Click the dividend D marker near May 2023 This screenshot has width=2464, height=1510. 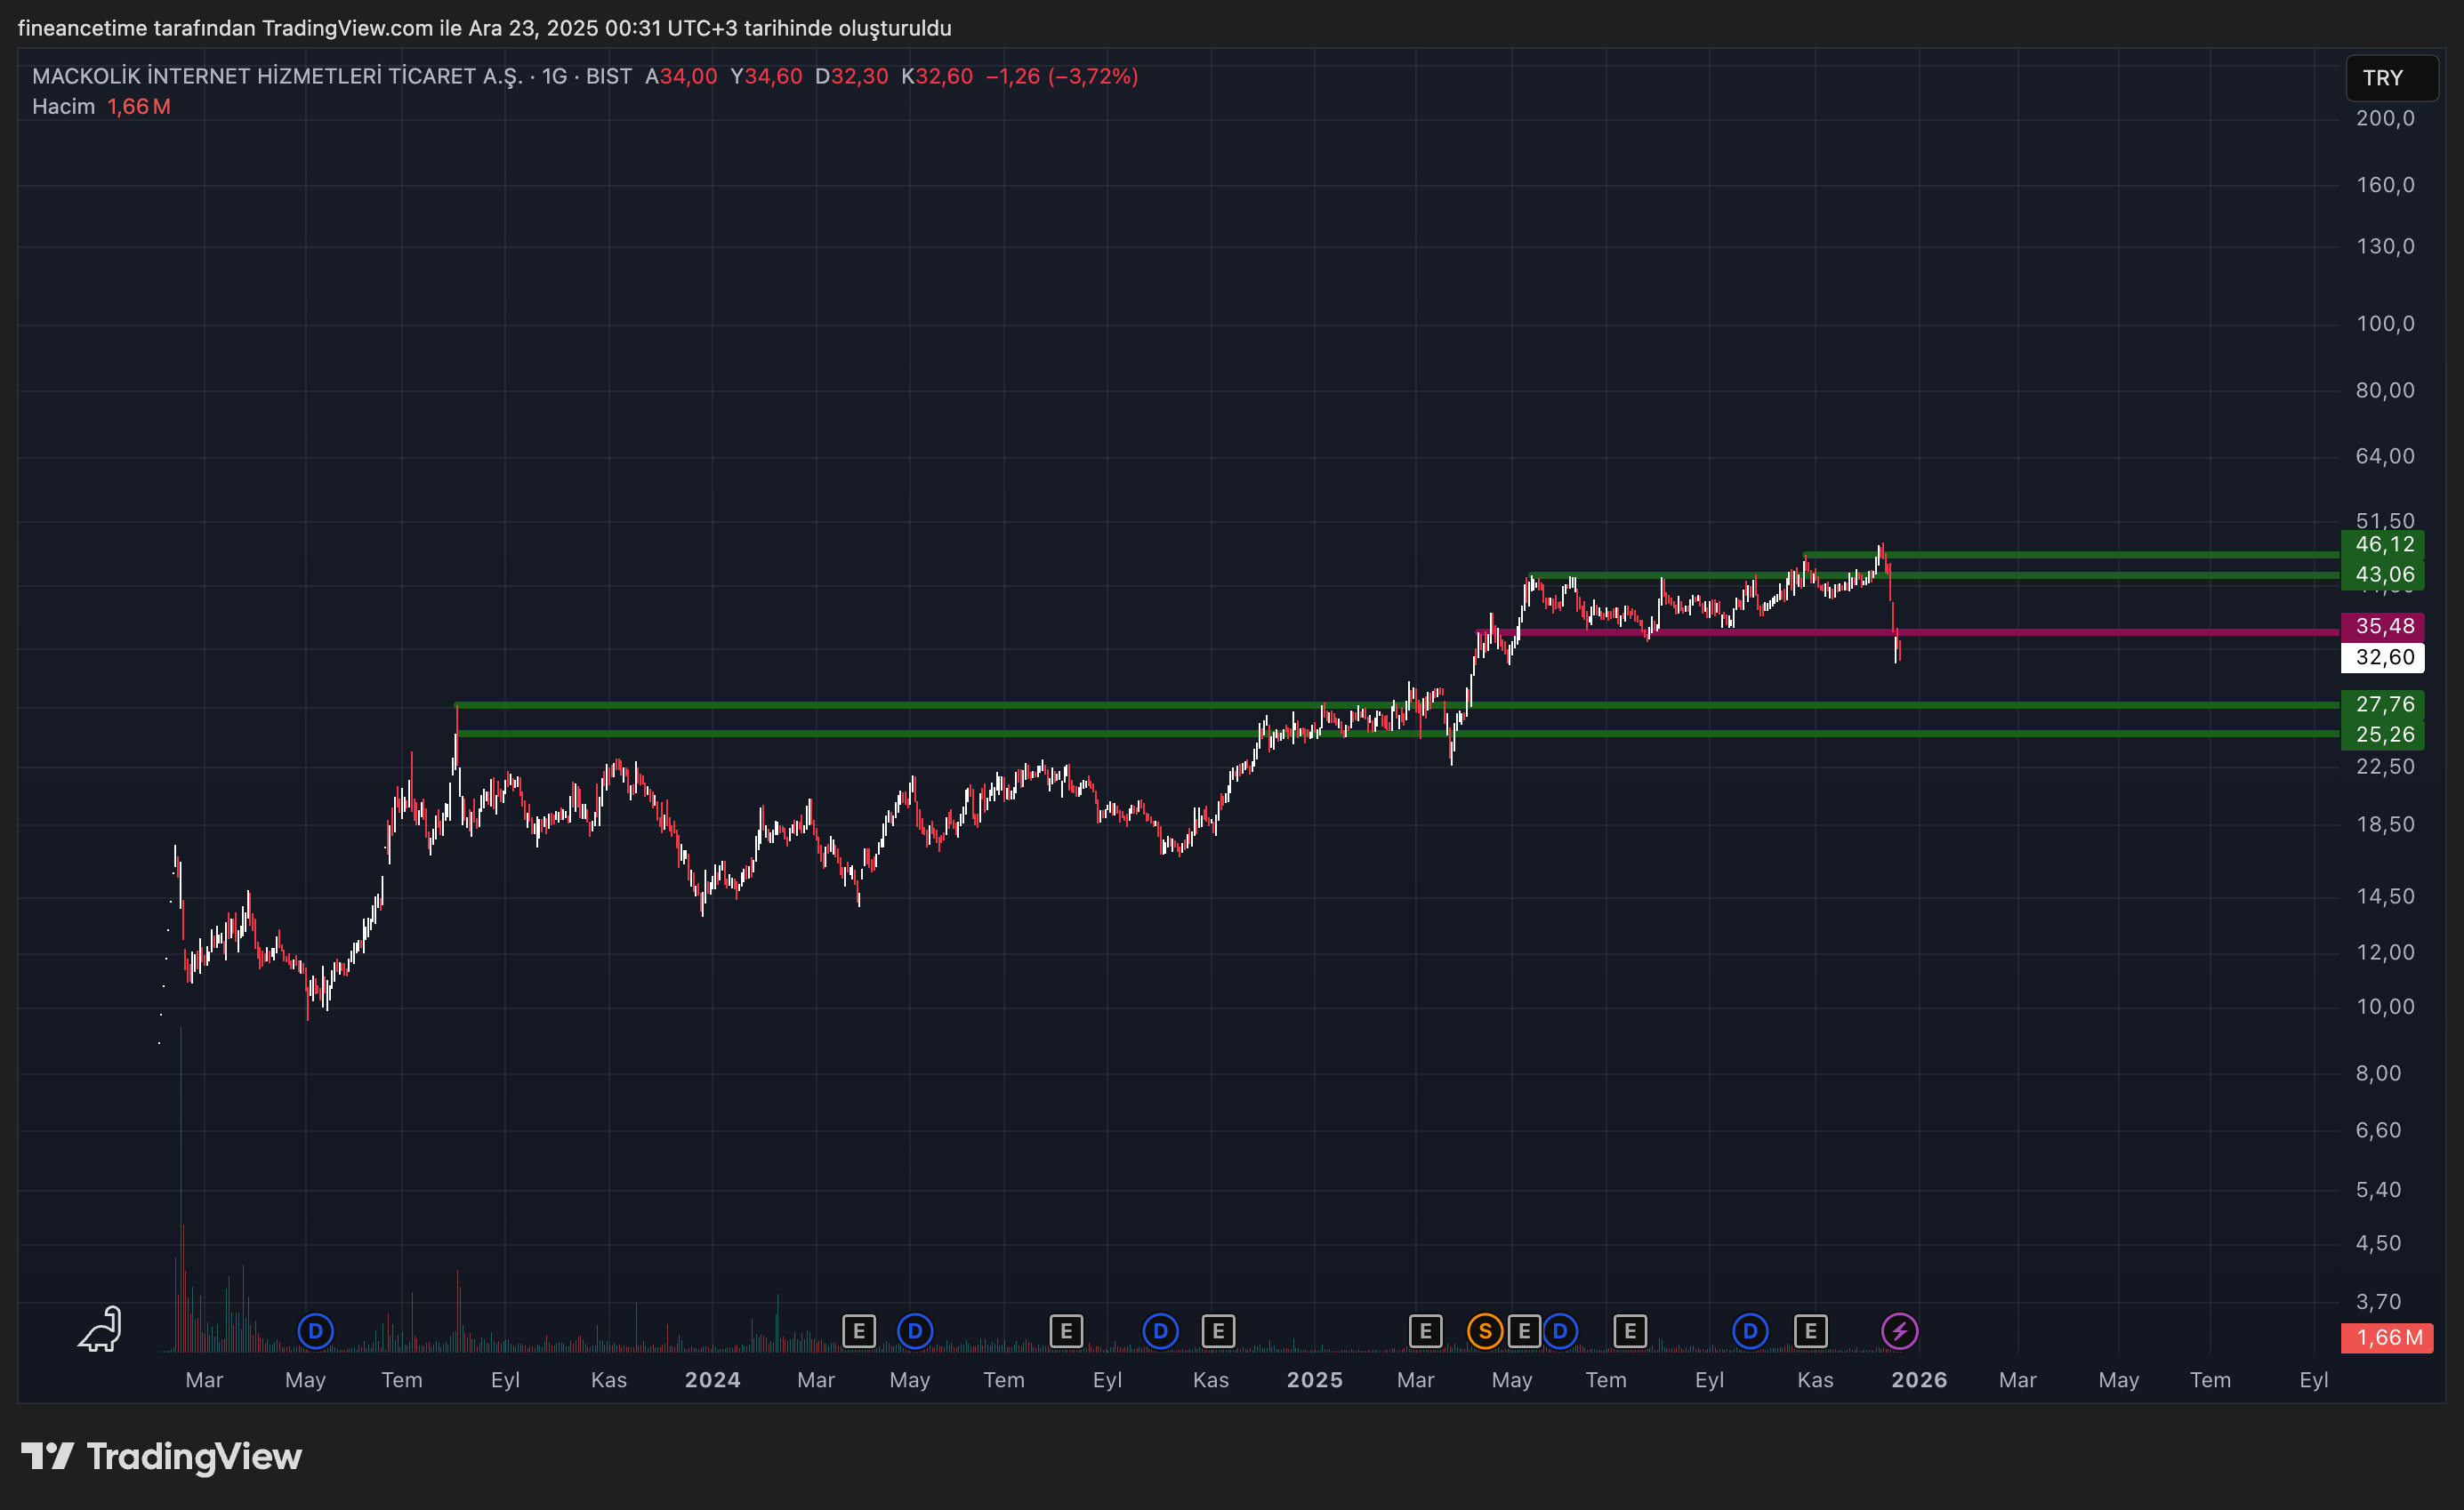point(315,1331)
